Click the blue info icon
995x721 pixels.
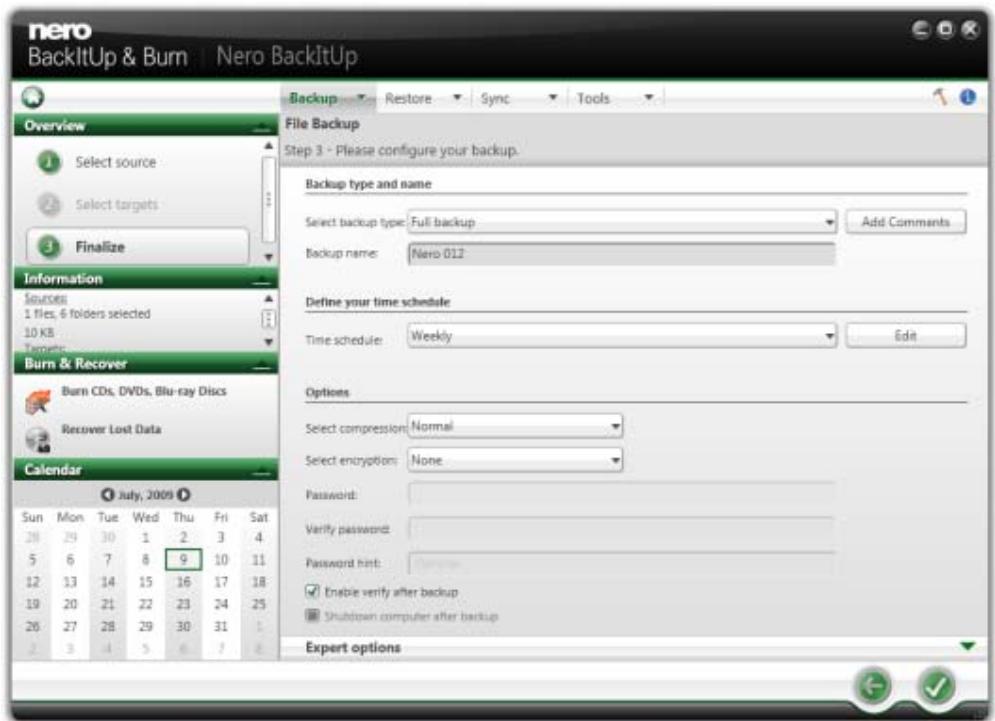968,97
